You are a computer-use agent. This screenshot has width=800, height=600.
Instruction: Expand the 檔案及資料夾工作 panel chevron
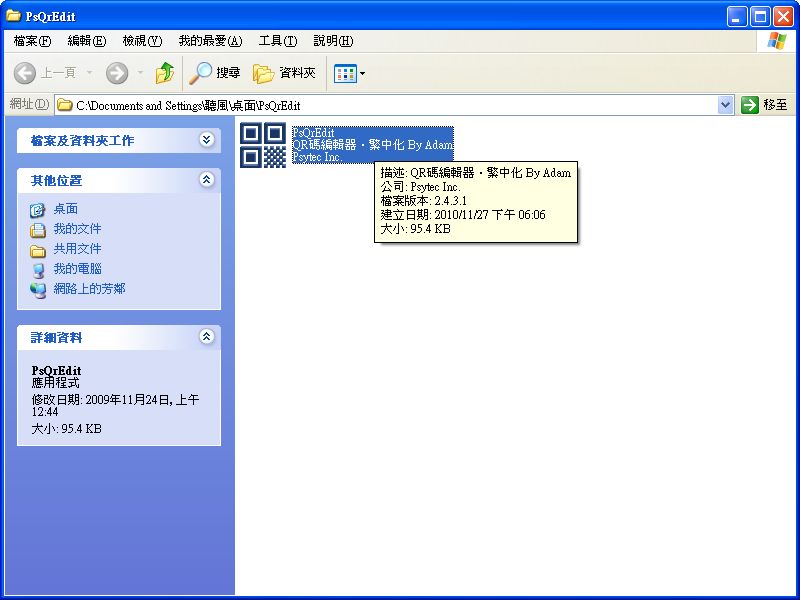(207, 140)
